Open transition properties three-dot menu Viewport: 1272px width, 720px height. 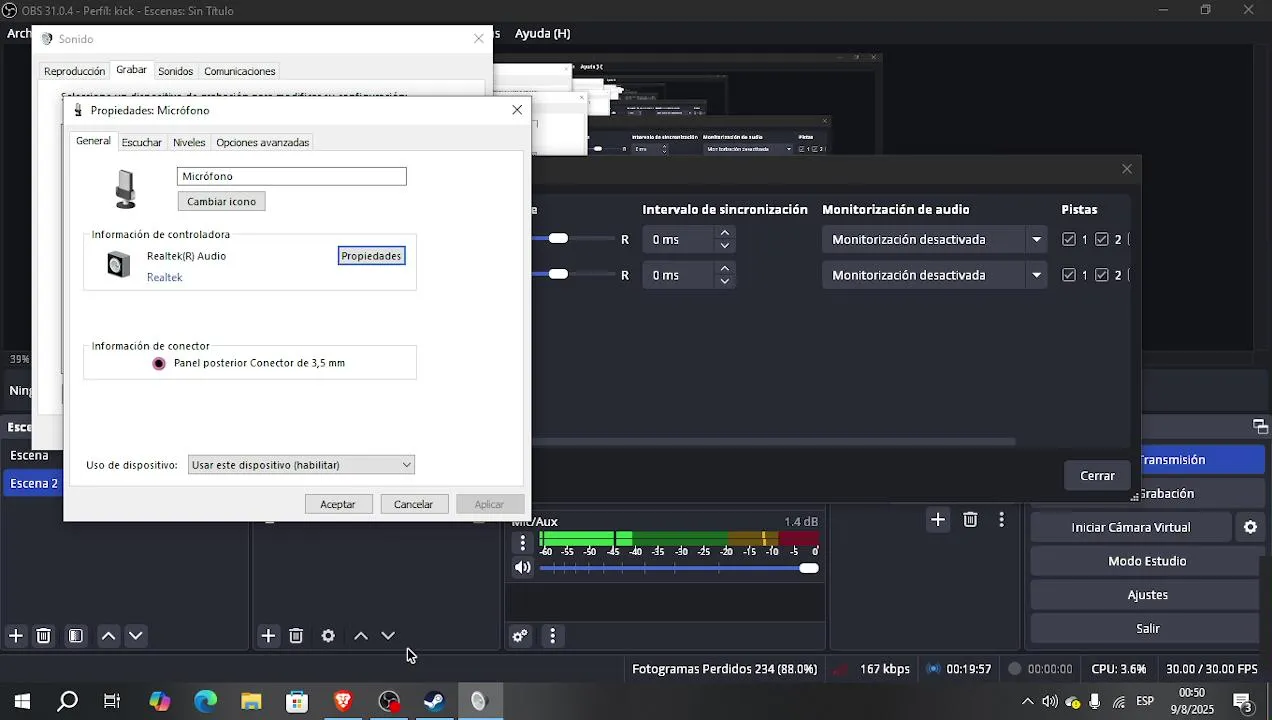1002,519
